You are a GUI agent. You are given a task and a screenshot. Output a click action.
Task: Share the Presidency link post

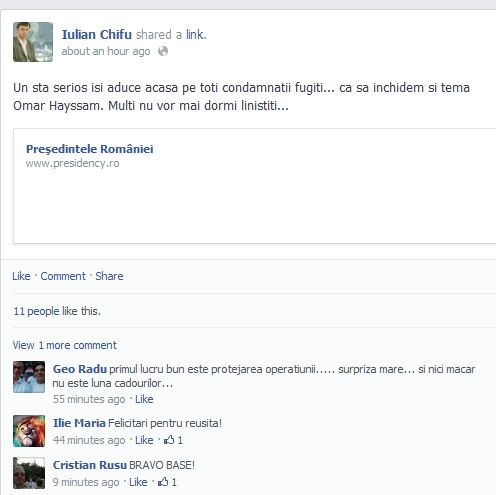point(109,276)
